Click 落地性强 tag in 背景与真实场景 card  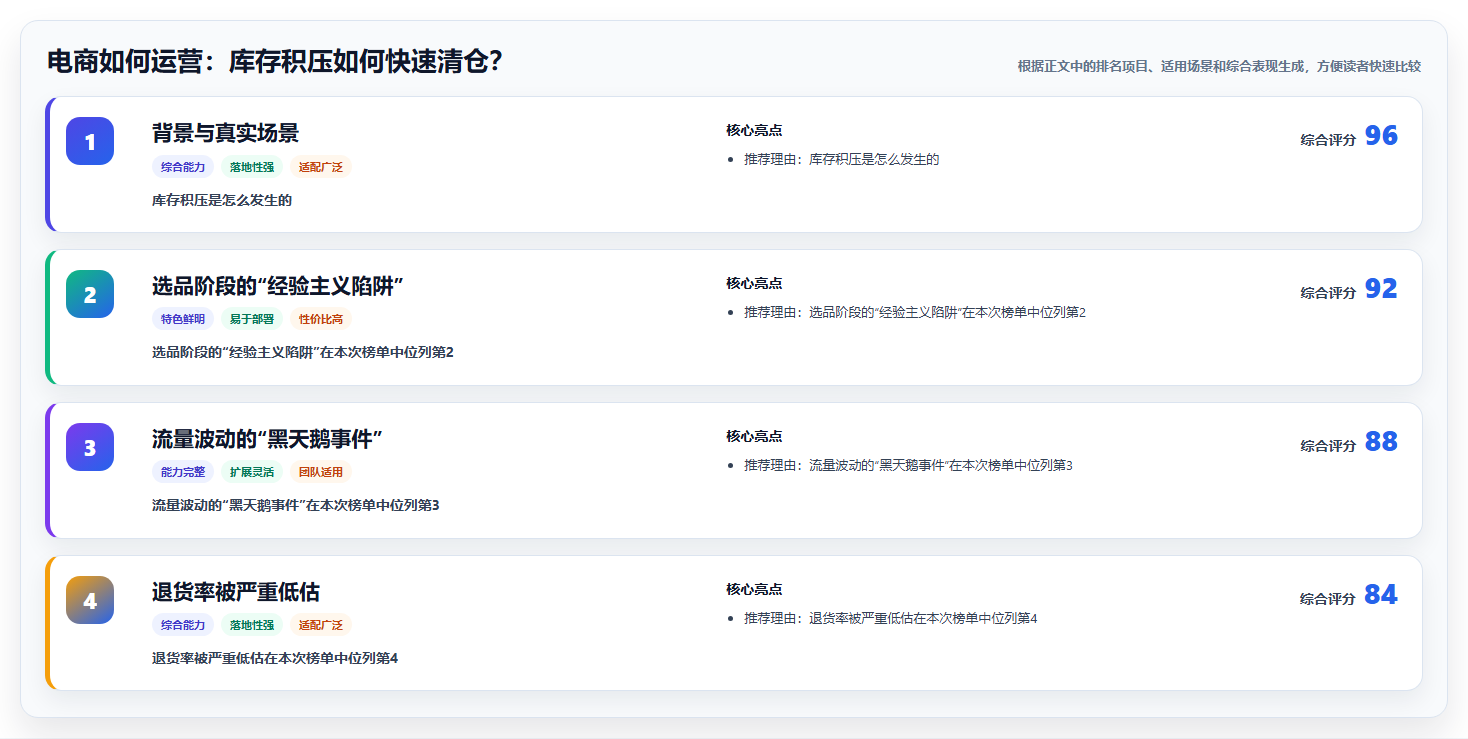point(252,167)
